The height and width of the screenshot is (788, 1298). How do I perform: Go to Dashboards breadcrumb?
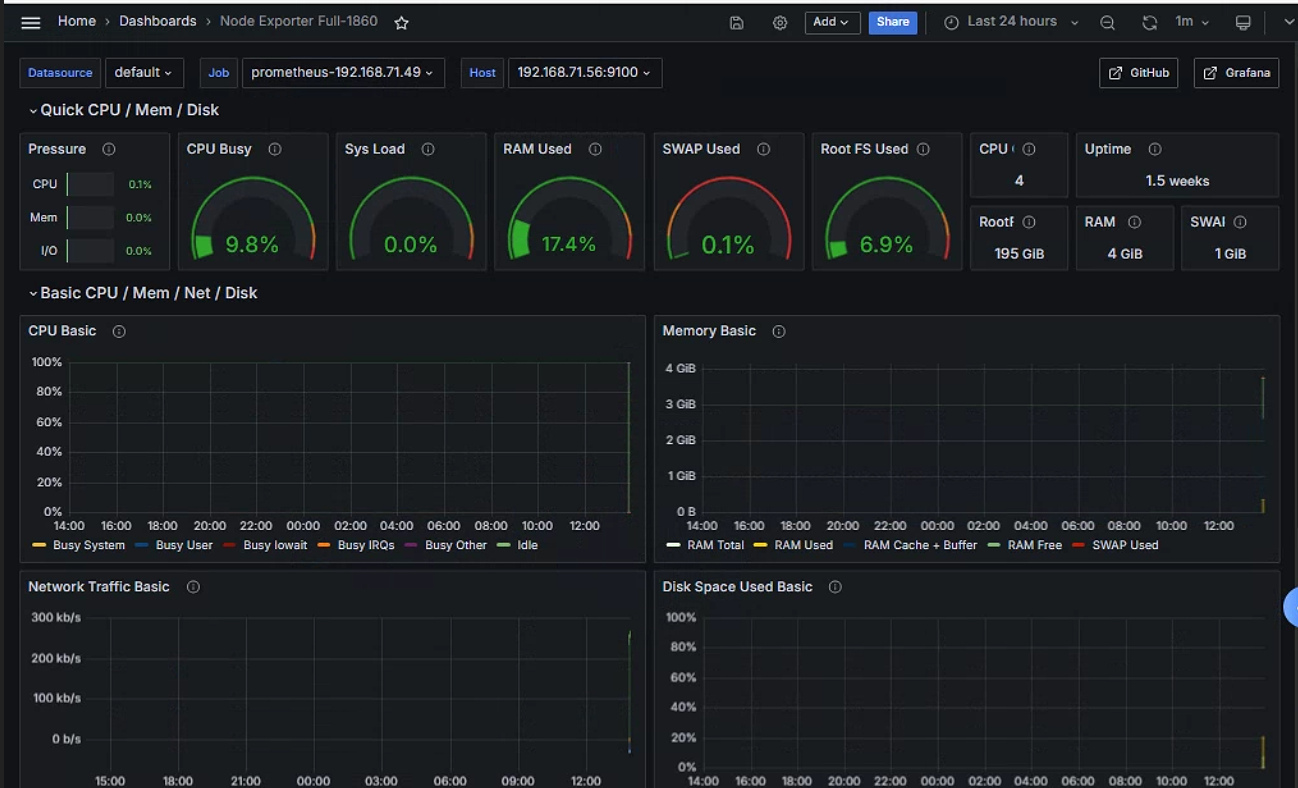tap(158, 21)
